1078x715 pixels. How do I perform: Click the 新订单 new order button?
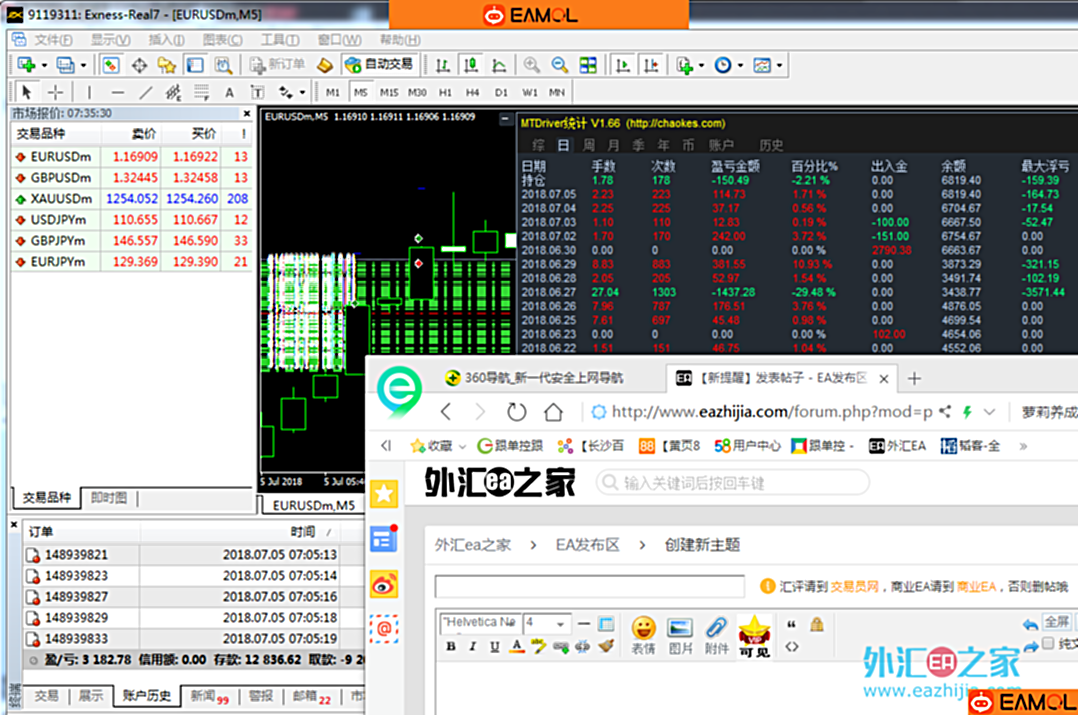tap(278, 65)
